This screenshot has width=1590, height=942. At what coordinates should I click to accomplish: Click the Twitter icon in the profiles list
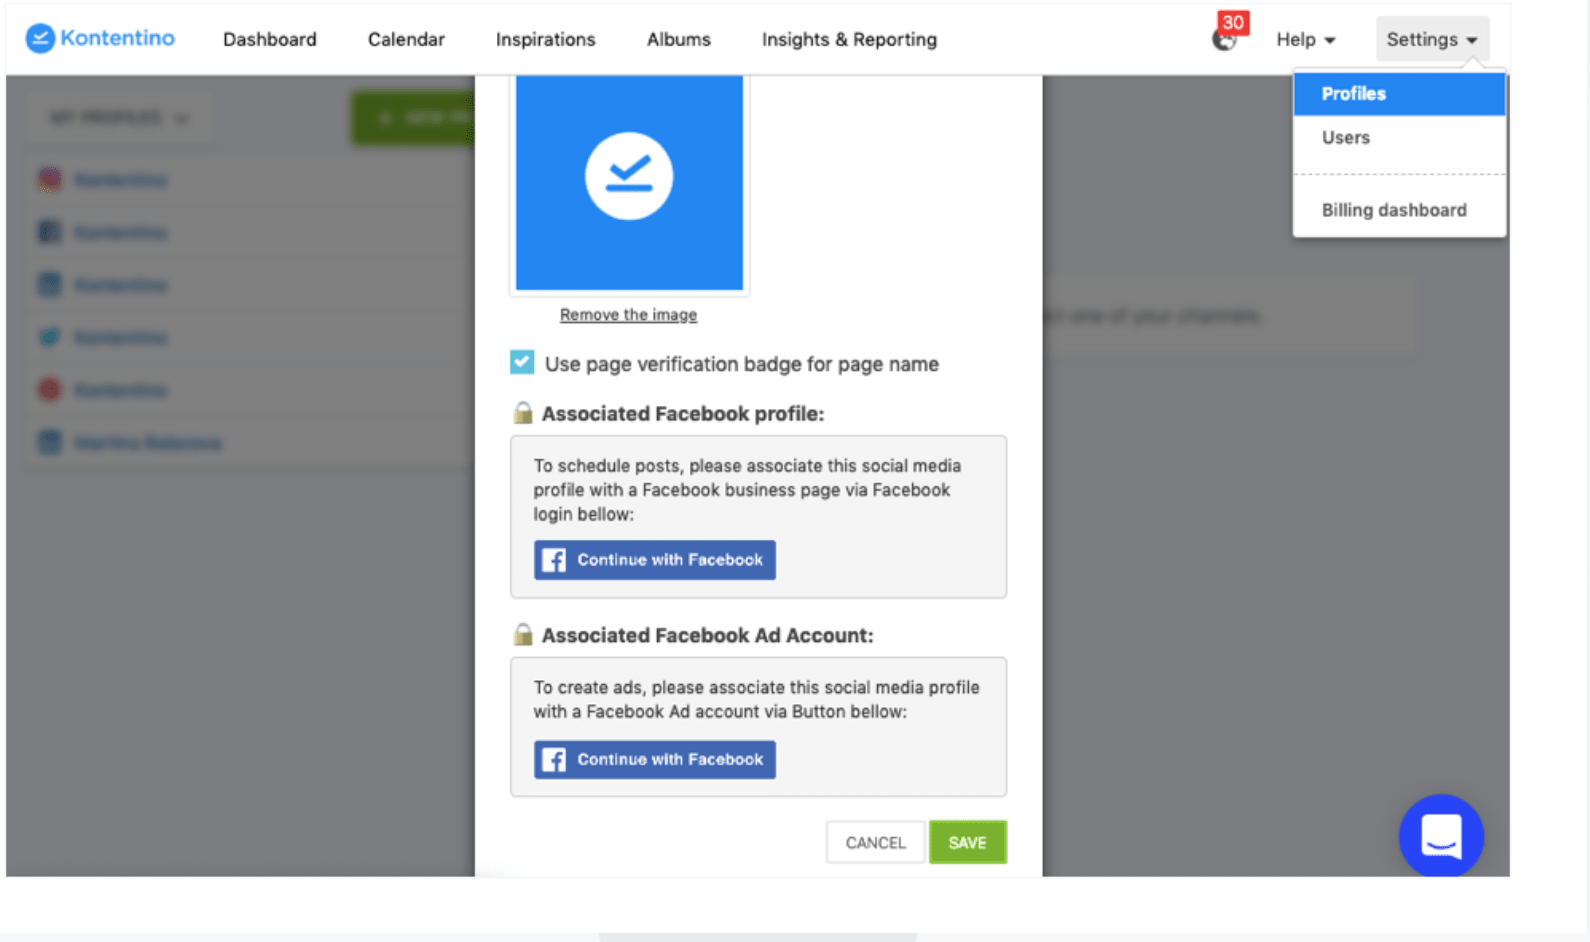click(49, 337)
